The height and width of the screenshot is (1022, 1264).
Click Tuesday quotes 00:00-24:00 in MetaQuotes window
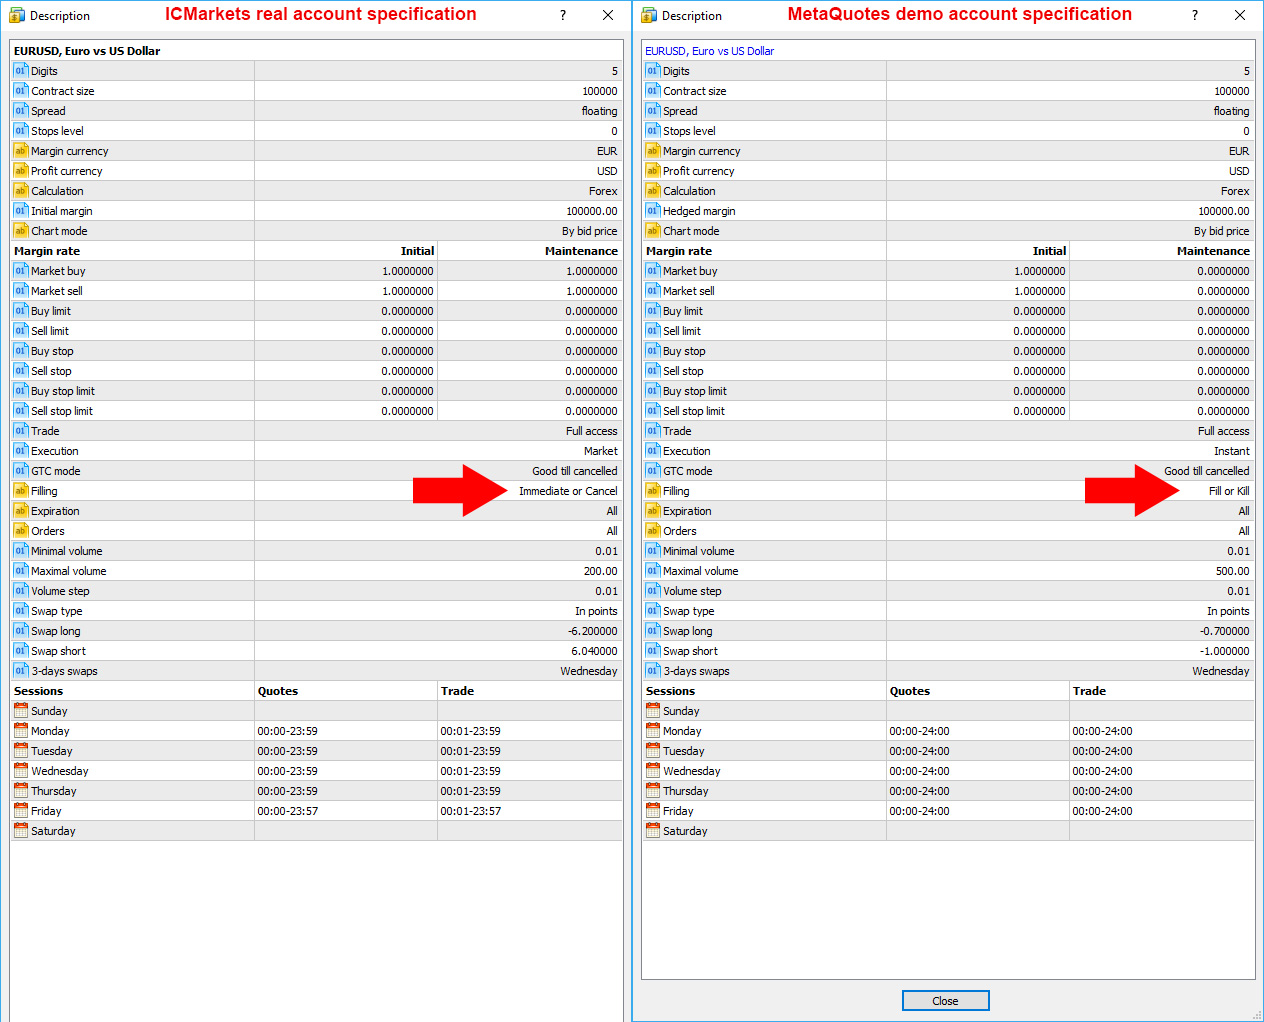(x=920, y=751)
